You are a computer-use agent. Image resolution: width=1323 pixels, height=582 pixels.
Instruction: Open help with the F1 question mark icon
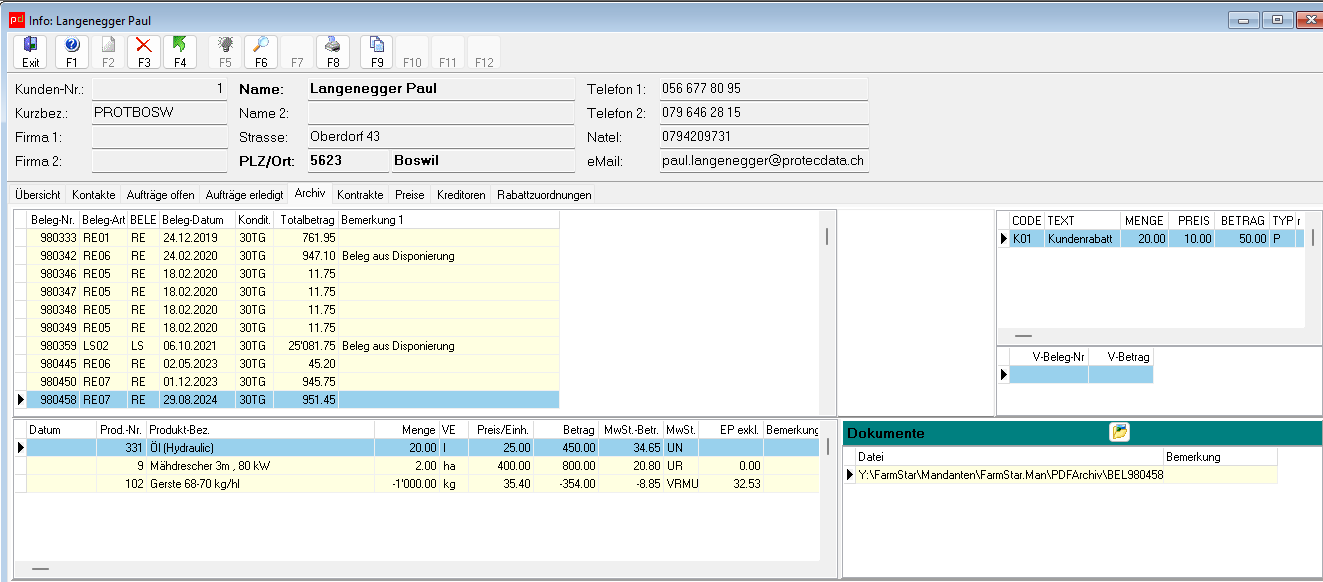(71, 51)
